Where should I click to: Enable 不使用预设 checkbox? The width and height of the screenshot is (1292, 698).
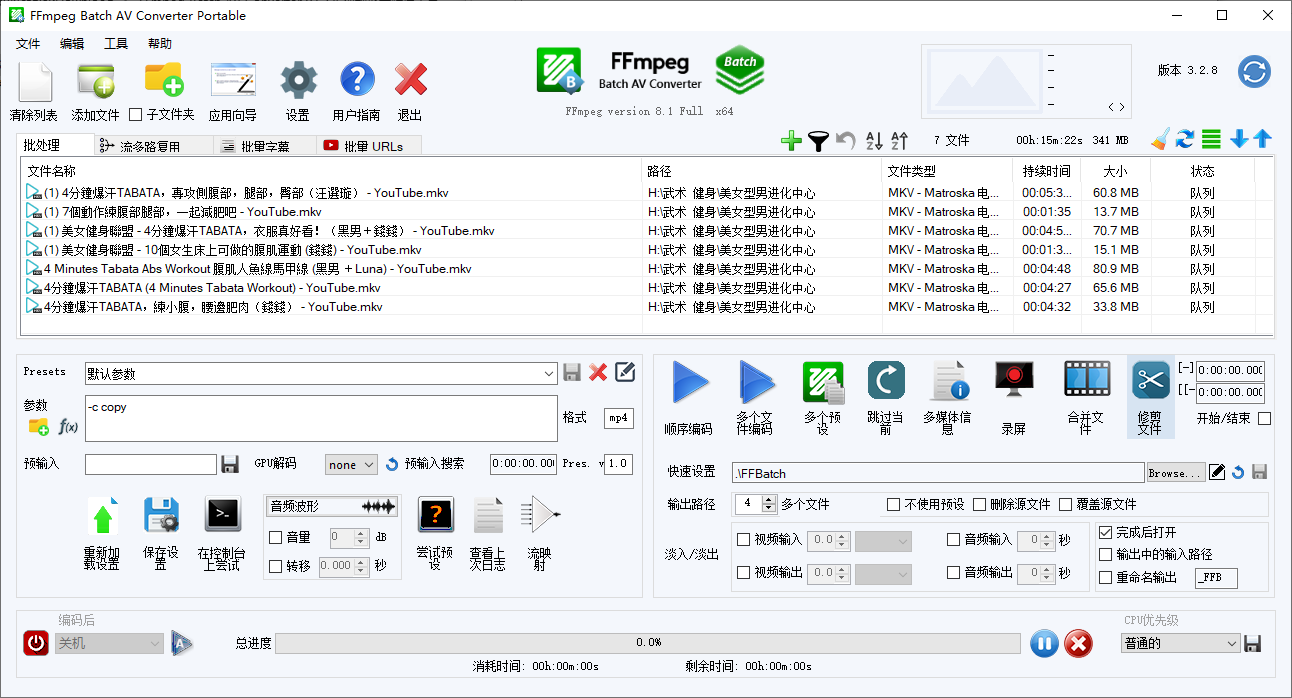click(x=893, y=504)
